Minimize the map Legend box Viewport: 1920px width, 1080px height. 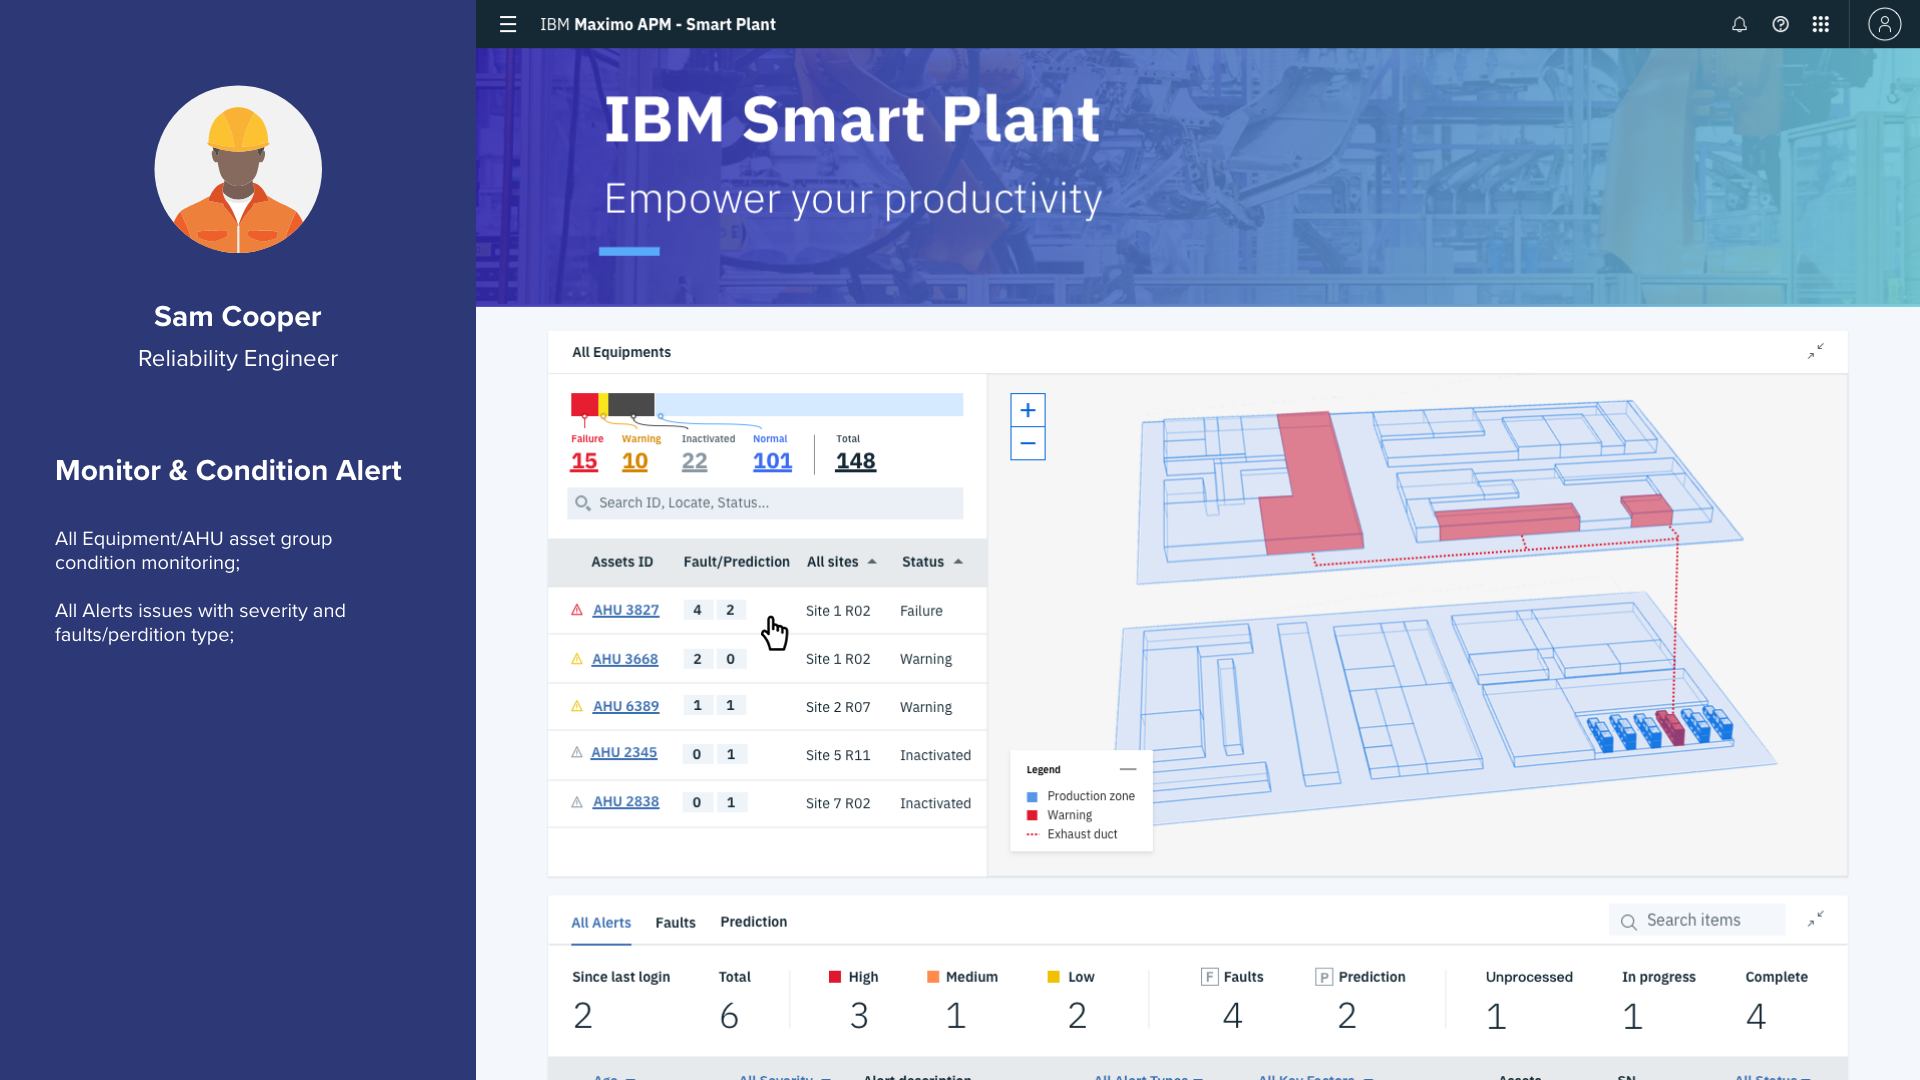(x=1128, y=769)
